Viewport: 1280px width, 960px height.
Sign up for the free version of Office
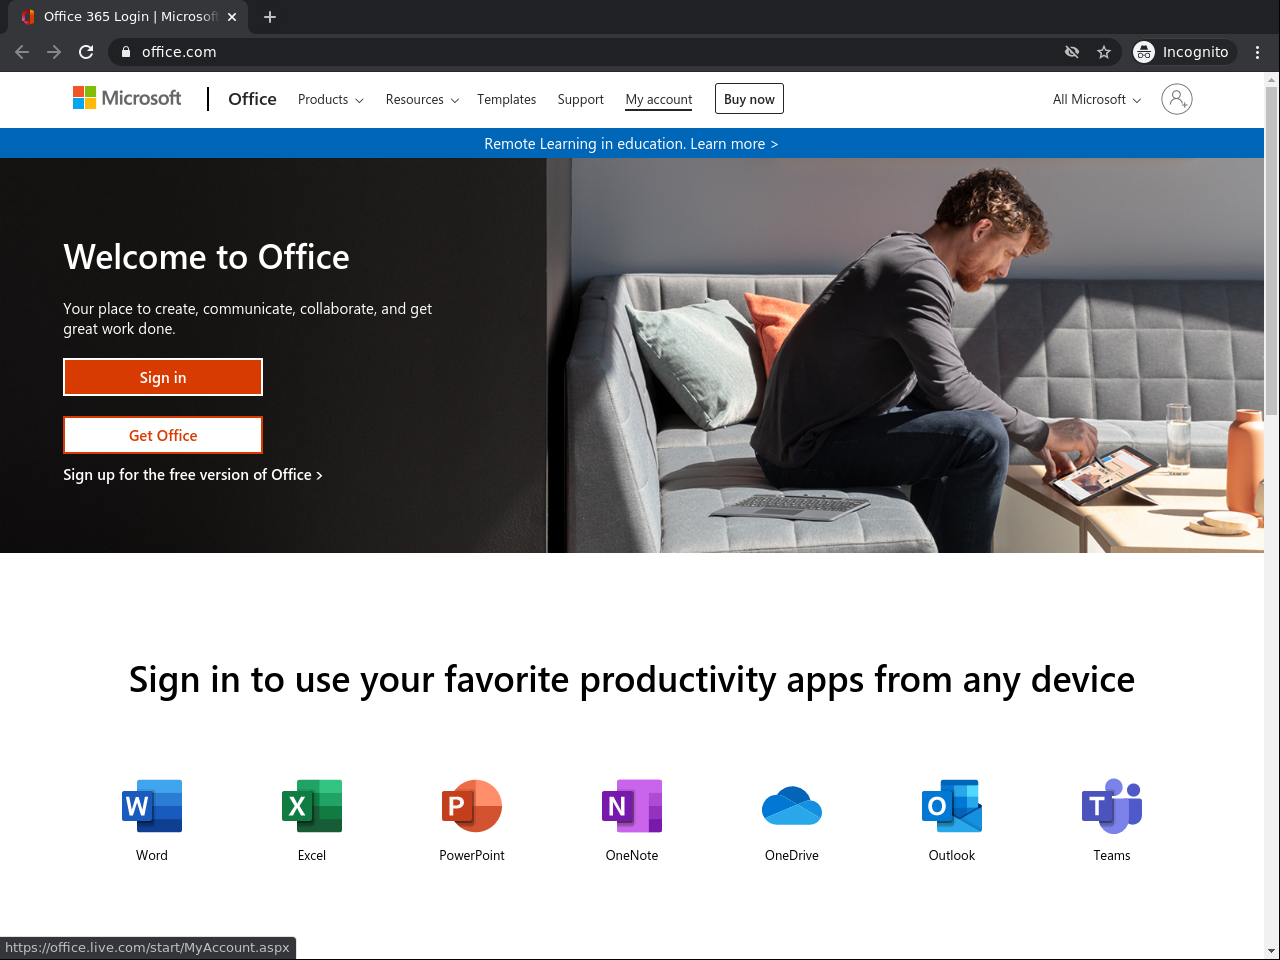click(x=193, y=475)
